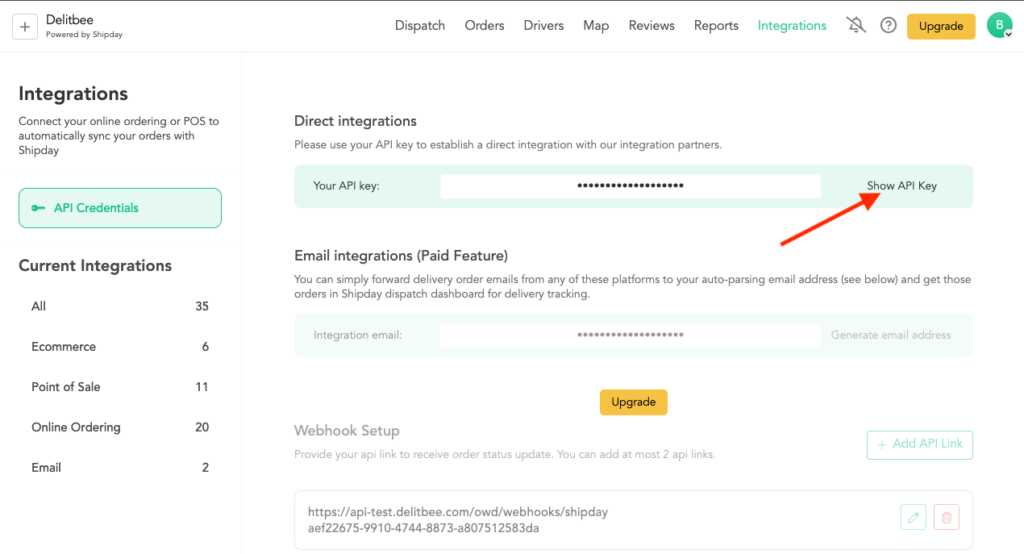Screen dimensions: 1024x554
Task: Select the Integrations tab
Action: (x=792, y=25)
